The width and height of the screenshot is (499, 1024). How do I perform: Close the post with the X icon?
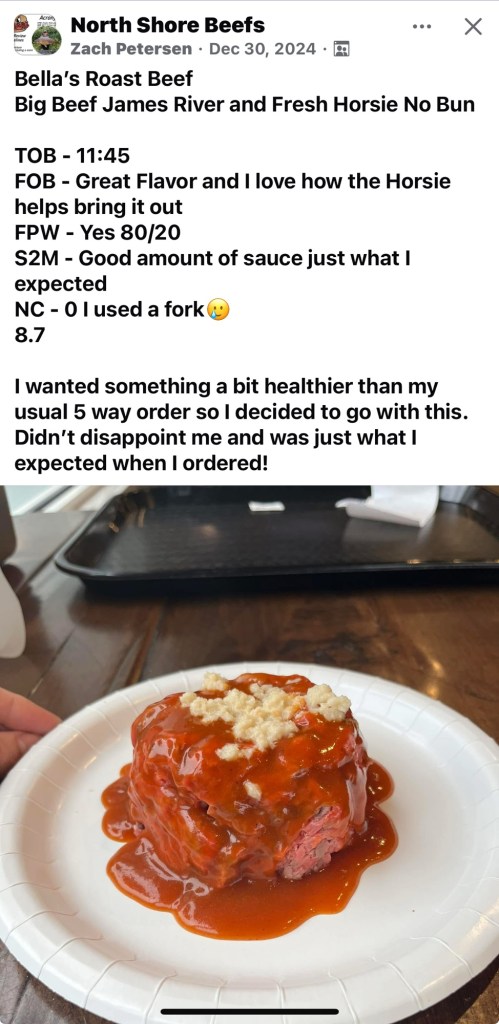tap(473, 27)
